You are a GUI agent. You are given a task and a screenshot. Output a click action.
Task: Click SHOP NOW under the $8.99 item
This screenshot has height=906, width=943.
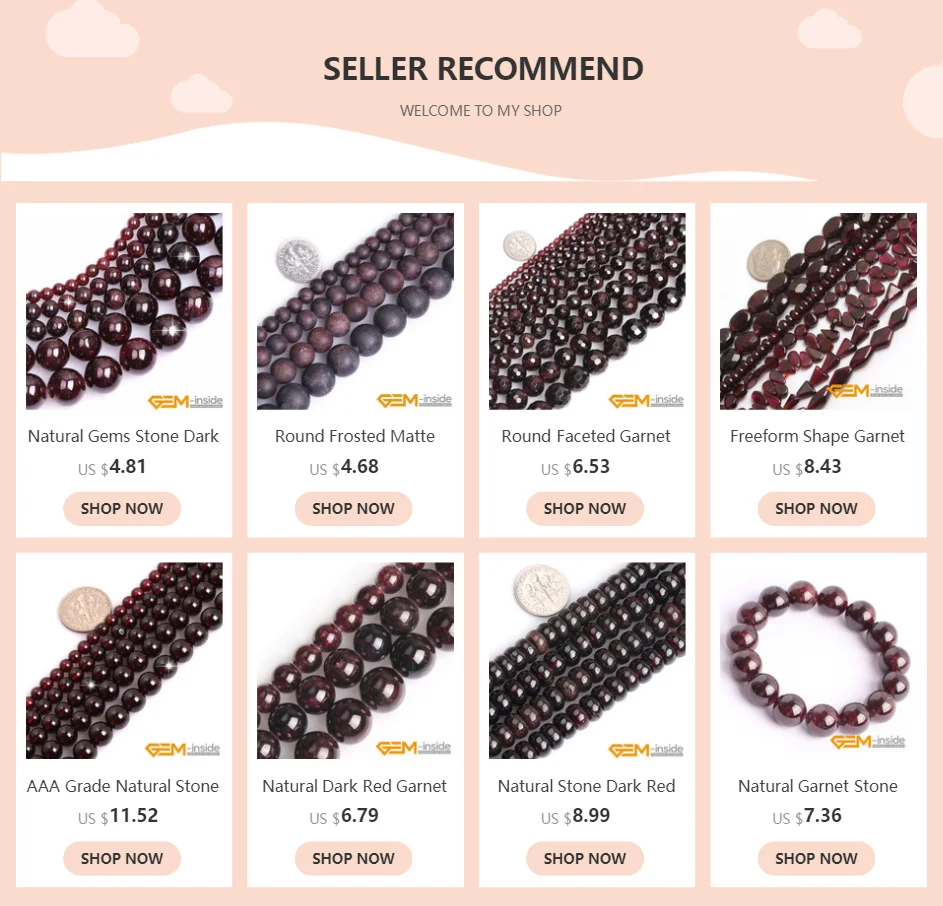[585, 858]
